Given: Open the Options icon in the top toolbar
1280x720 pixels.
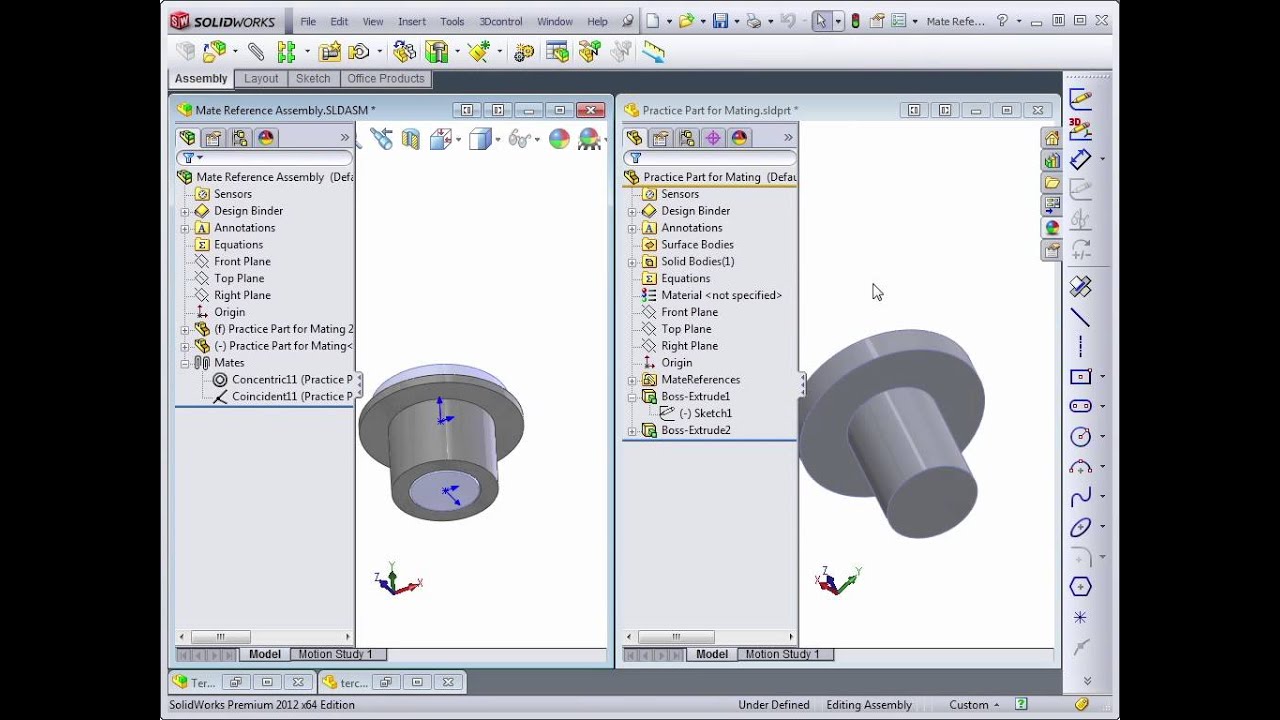Looking at the screenshot, I should pos(899,21).
